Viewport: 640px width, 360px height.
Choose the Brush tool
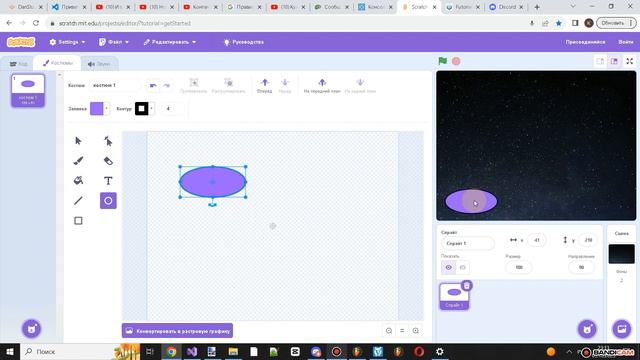tap(78, 161)
